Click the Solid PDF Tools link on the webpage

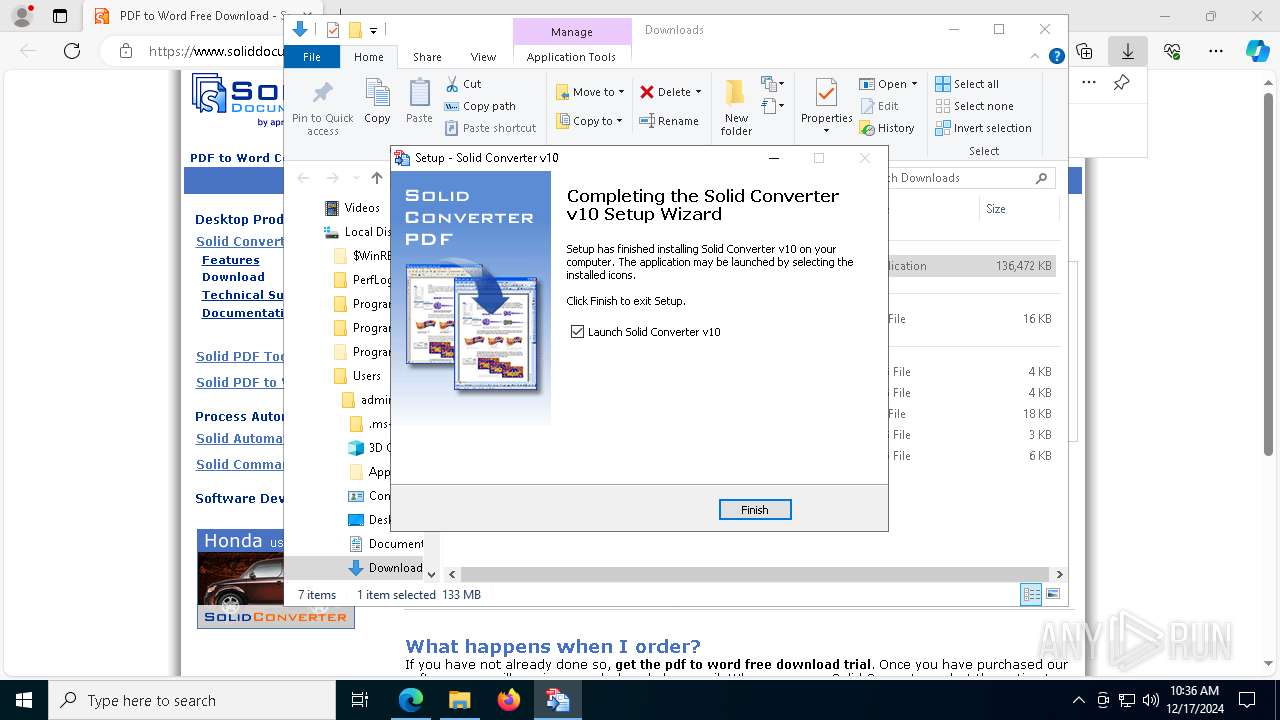click(240, 356)
